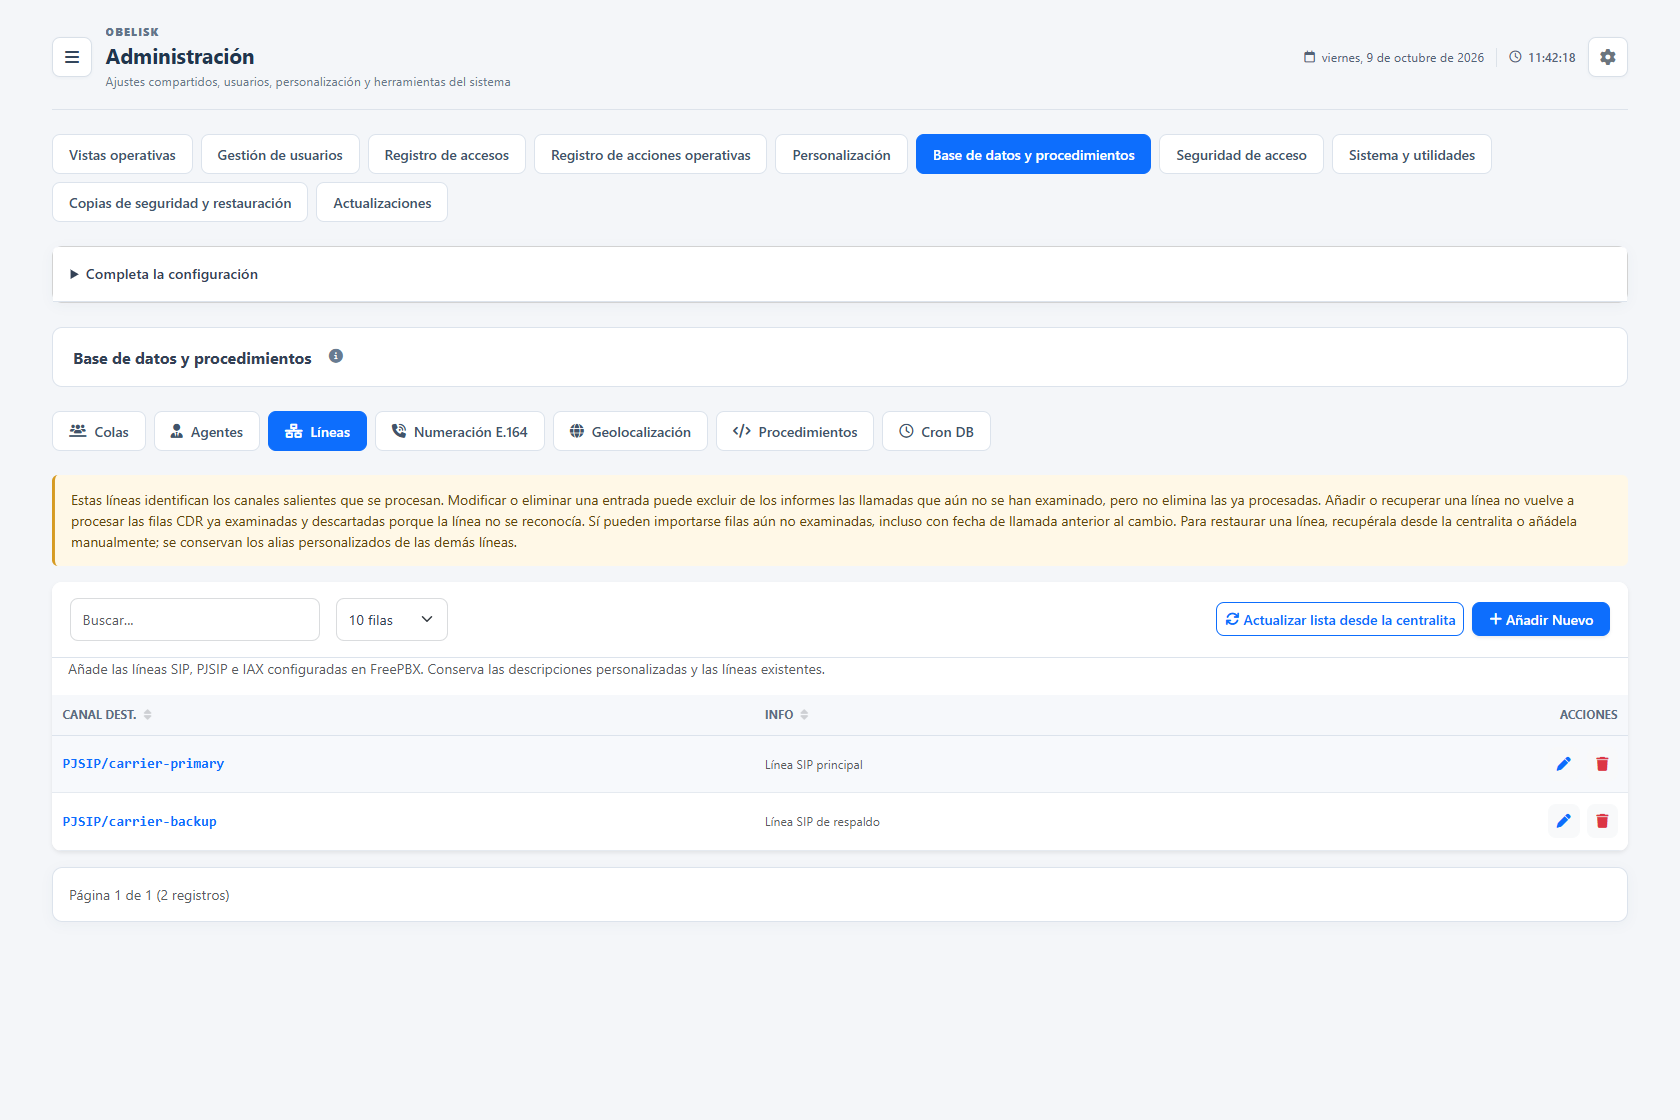
Task: Click the info icon beside Base de datos y procedimientos heading
Action: pyautogui.click(x=336, y=356)
